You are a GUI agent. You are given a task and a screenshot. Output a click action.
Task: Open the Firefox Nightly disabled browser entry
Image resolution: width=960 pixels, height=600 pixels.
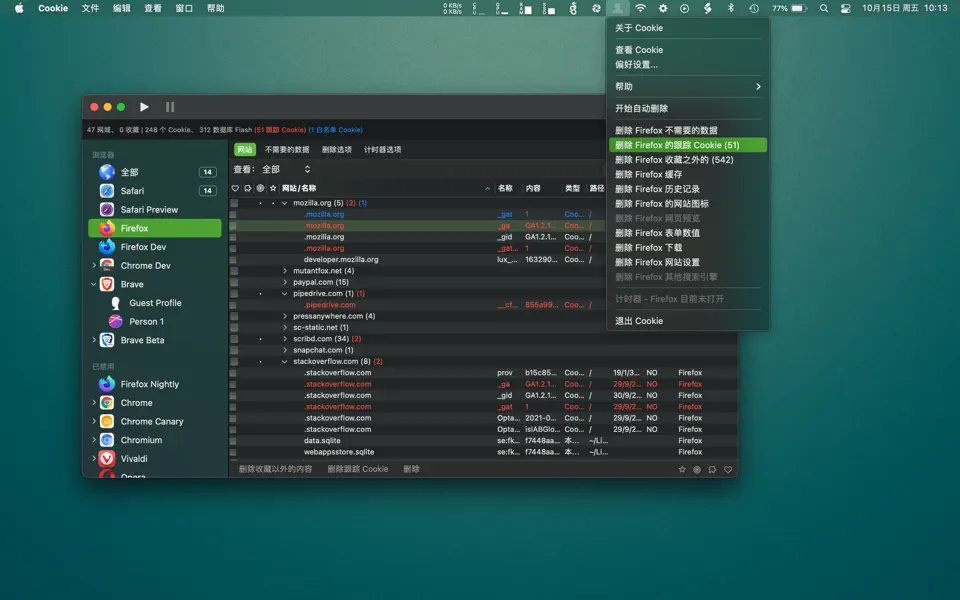point(149,384)
